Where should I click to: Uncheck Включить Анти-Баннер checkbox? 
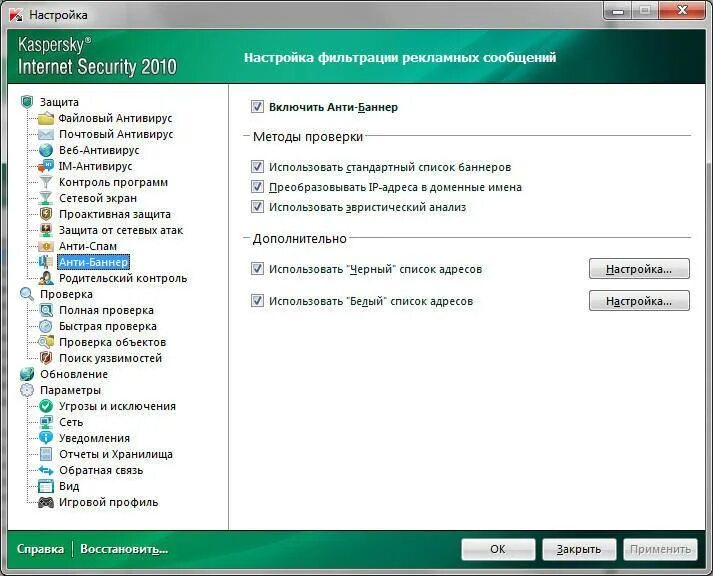click(257, 107)
